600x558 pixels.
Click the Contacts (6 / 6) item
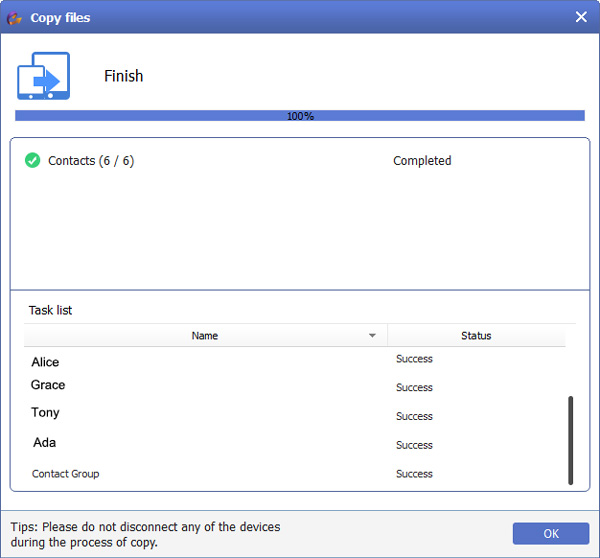91,161
